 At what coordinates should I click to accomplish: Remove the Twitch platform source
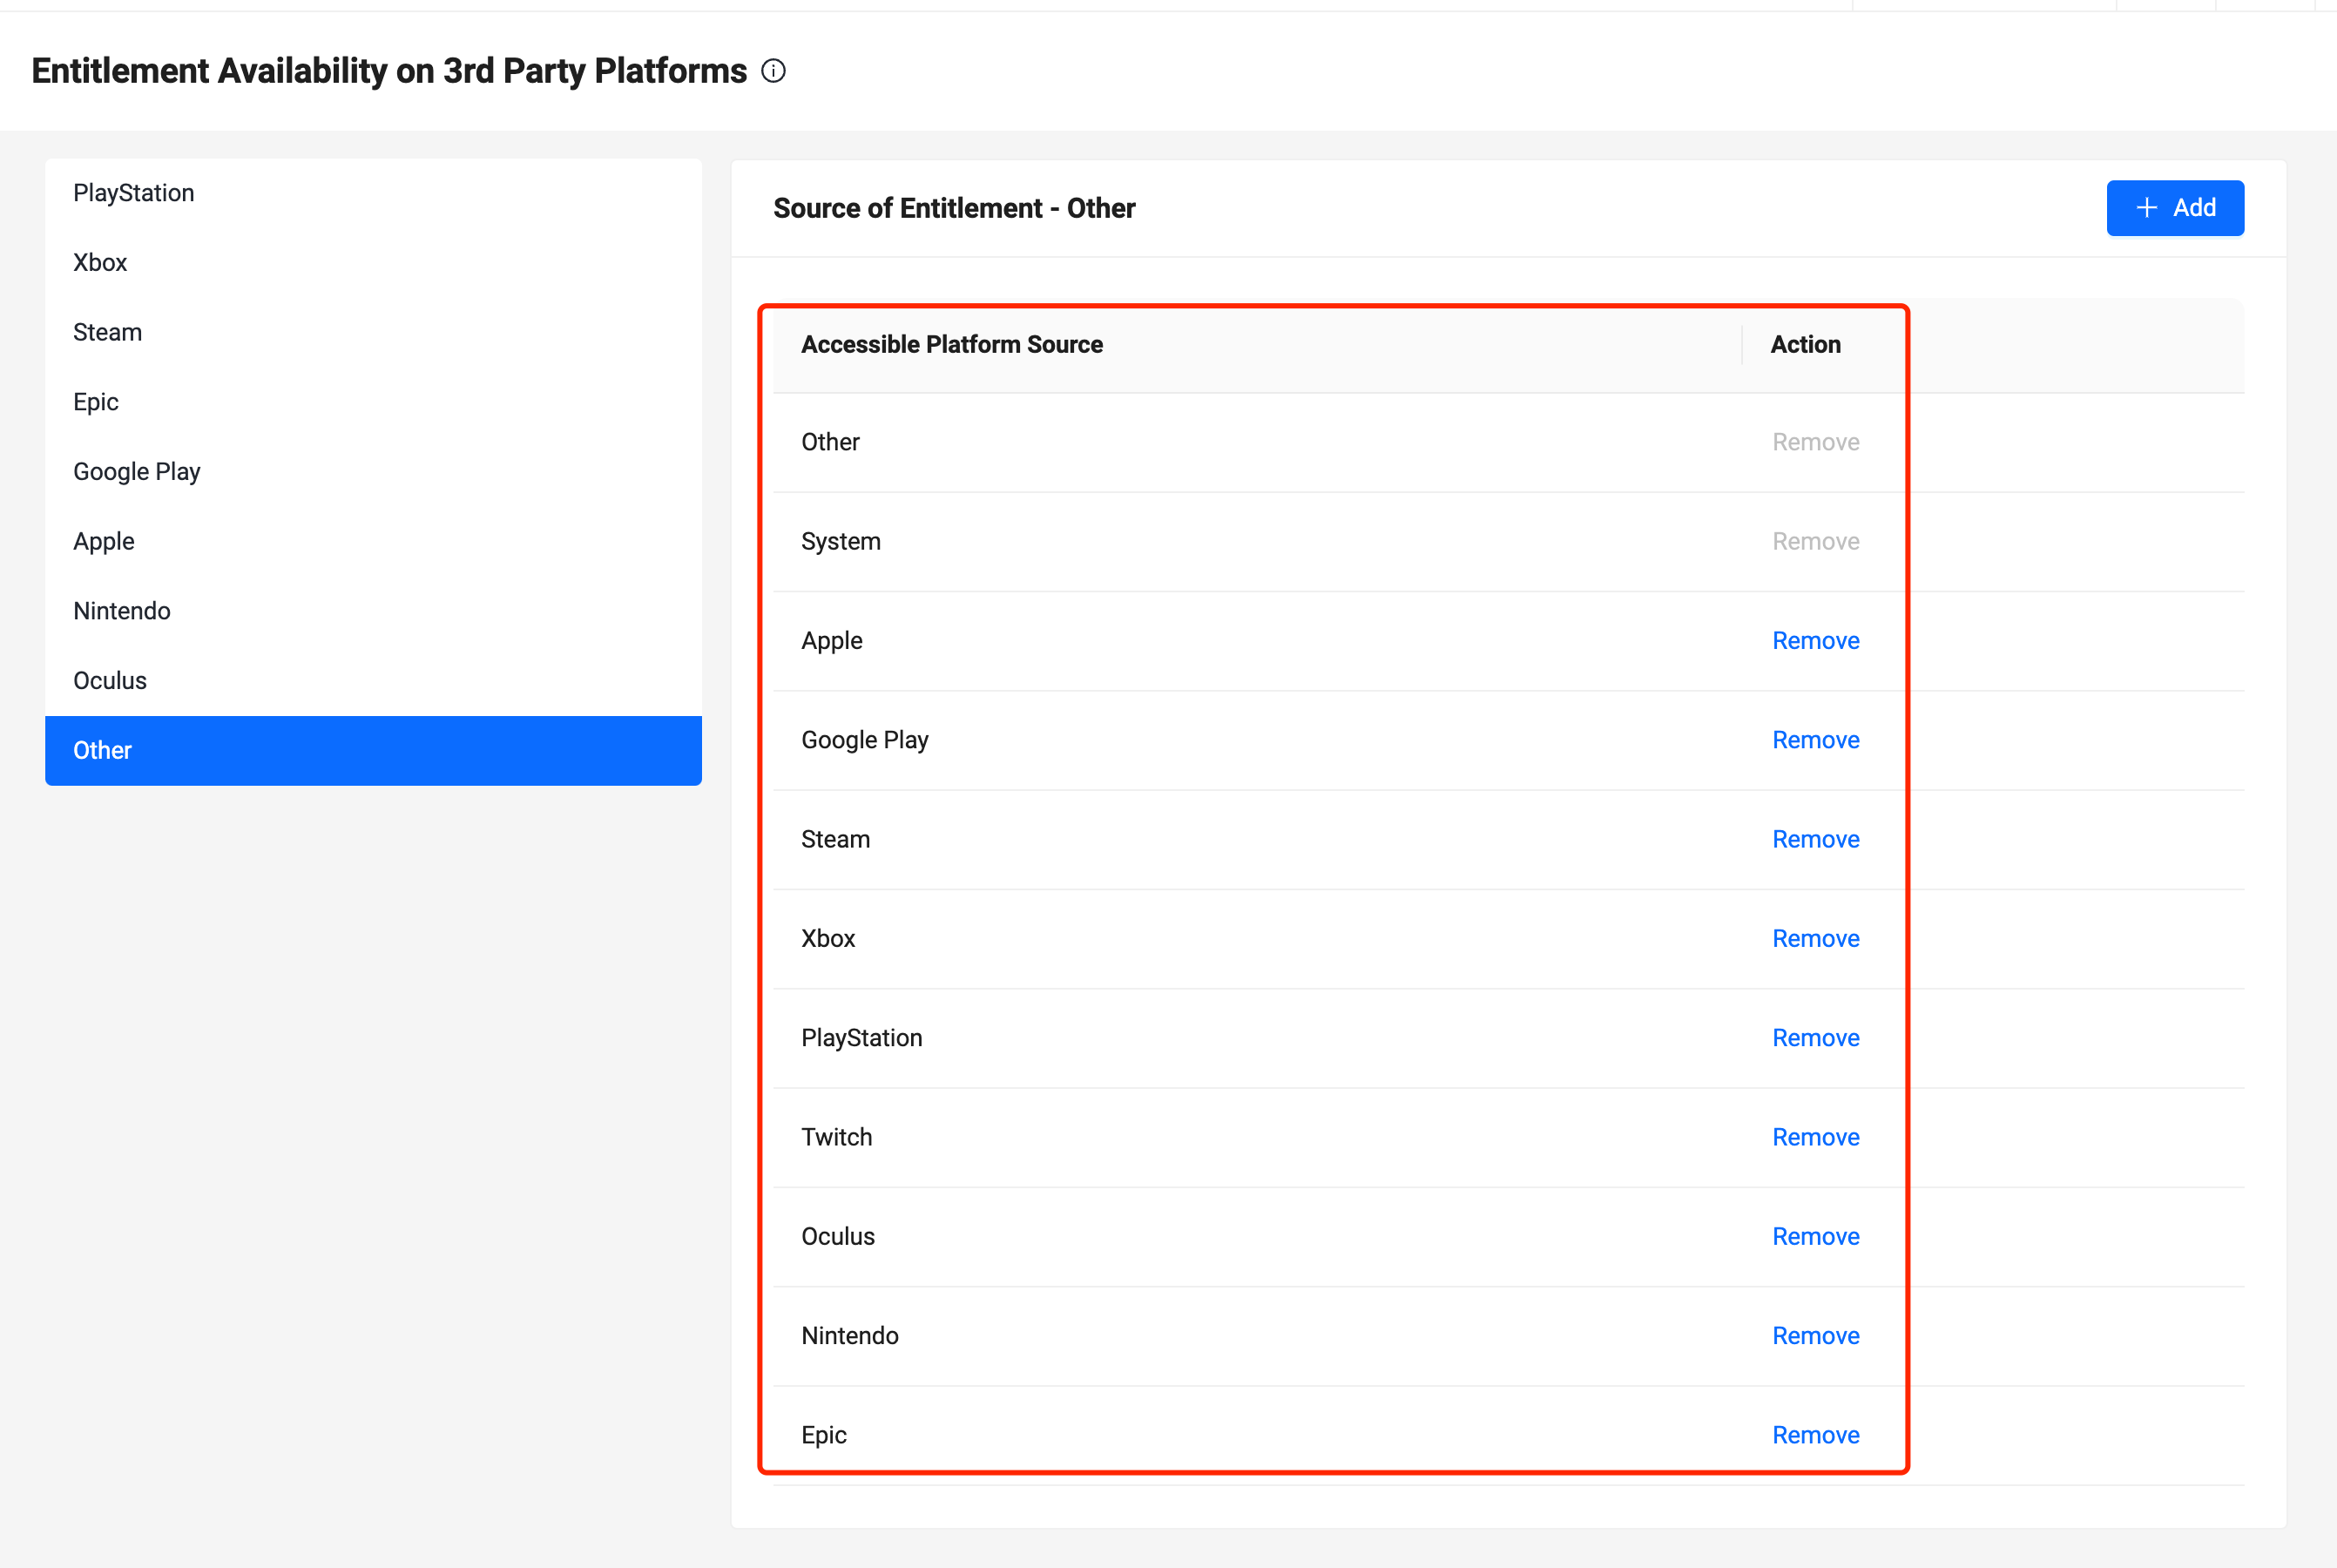(x=1815, y=1137)
